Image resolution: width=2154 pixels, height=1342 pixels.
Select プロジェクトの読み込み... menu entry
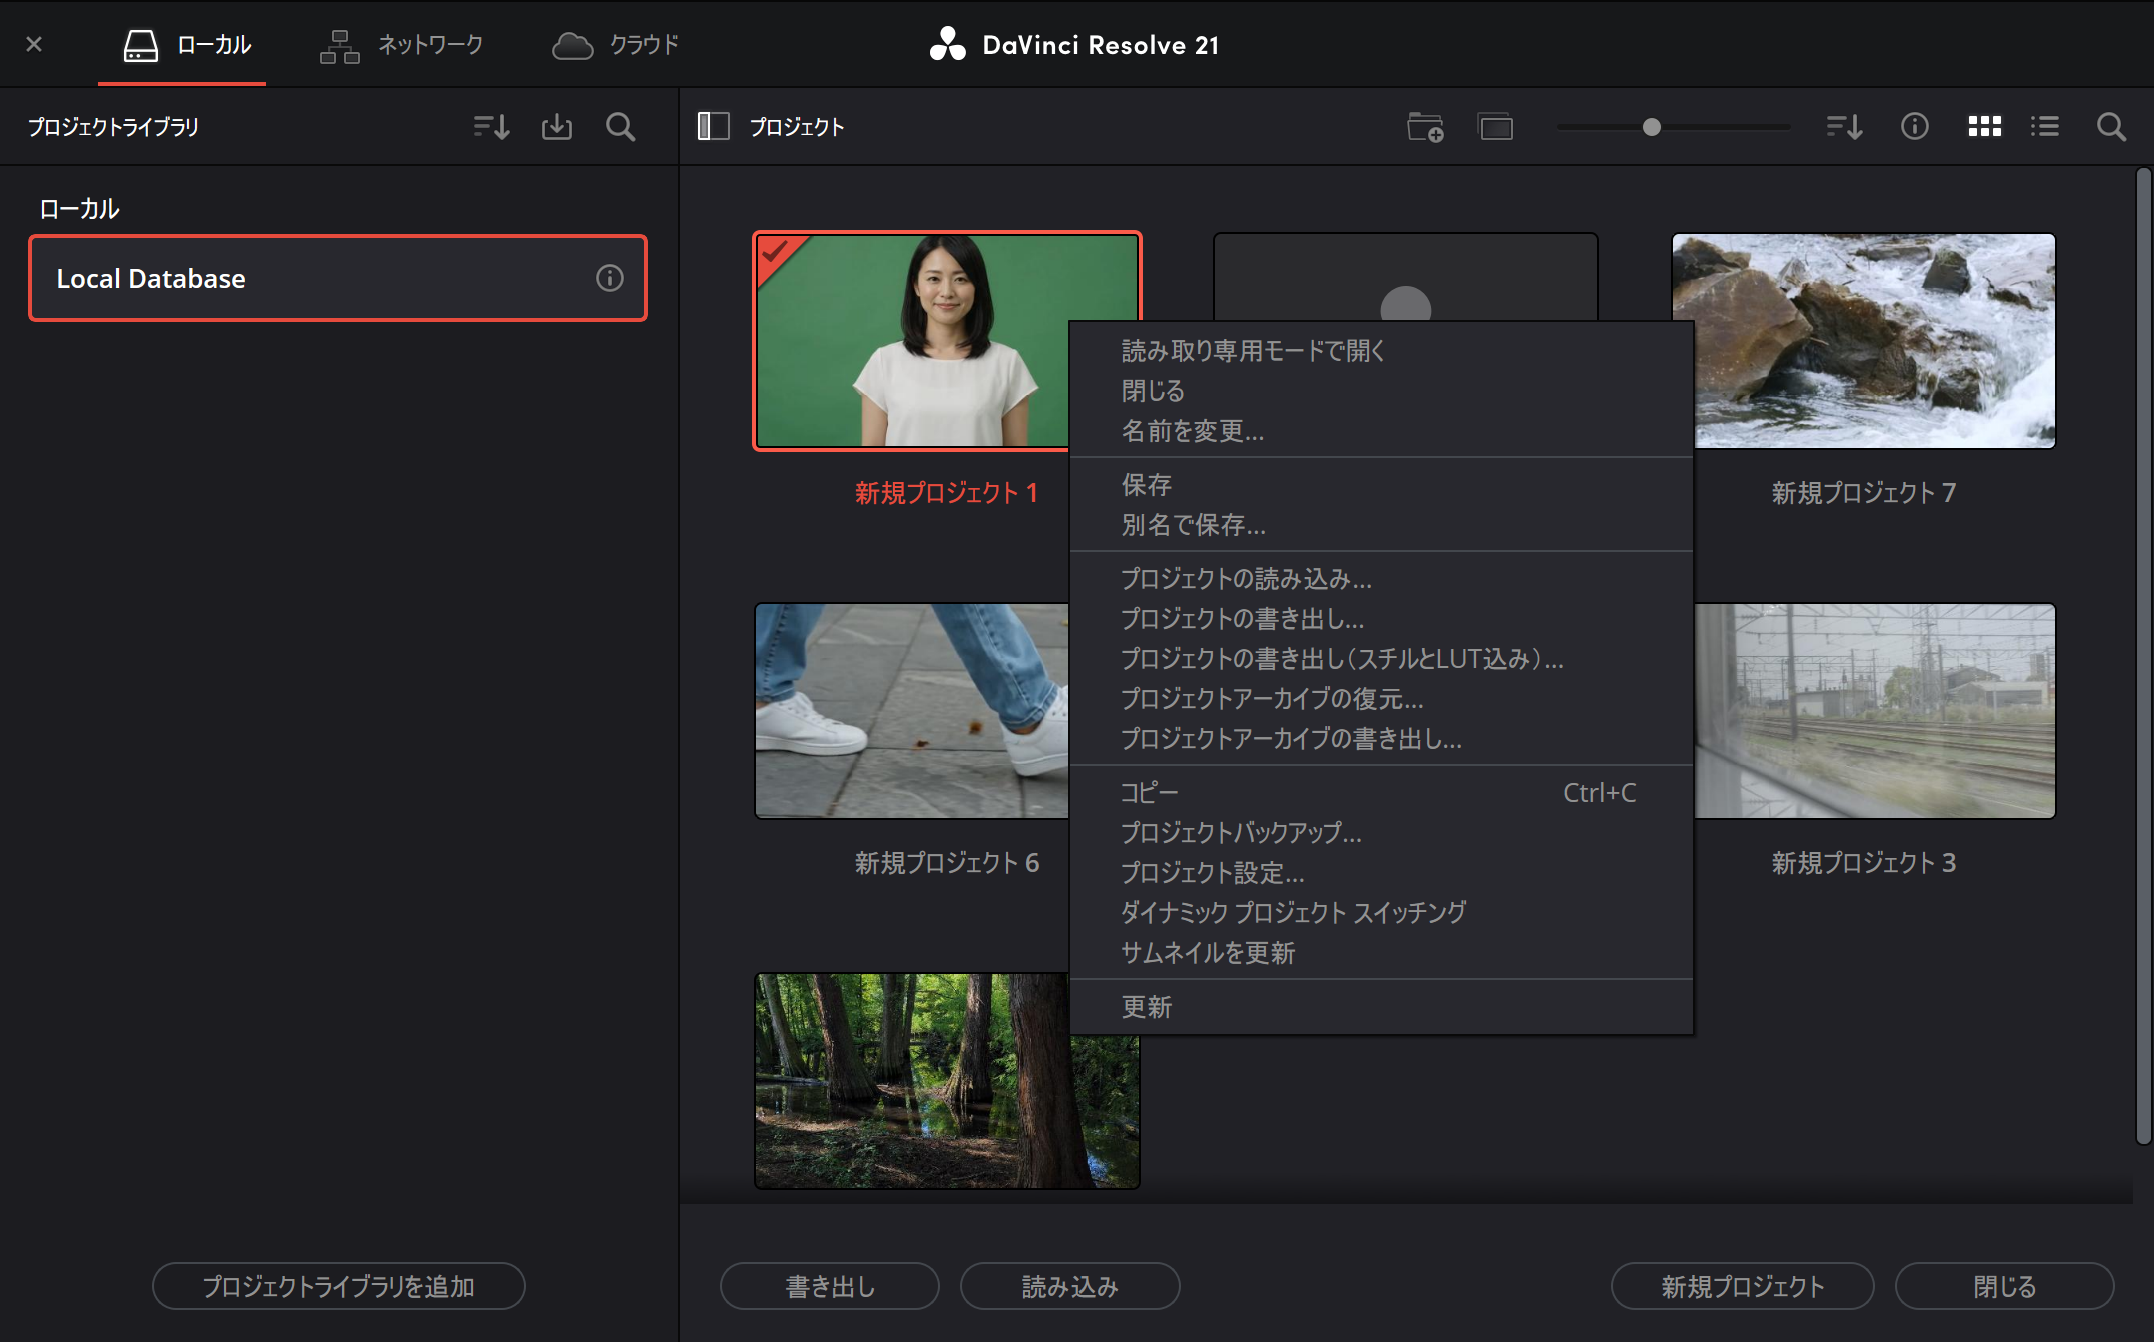tap(1381, 579)
